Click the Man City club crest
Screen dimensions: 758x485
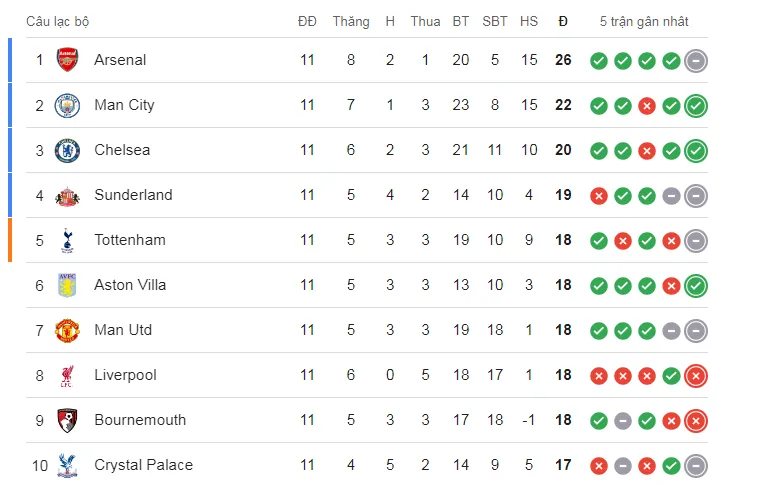[67, 105]
